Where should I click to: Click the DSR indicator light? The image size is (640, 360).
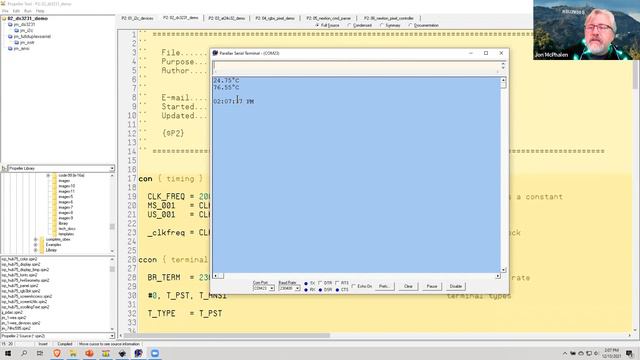click(x=320, y=290)
